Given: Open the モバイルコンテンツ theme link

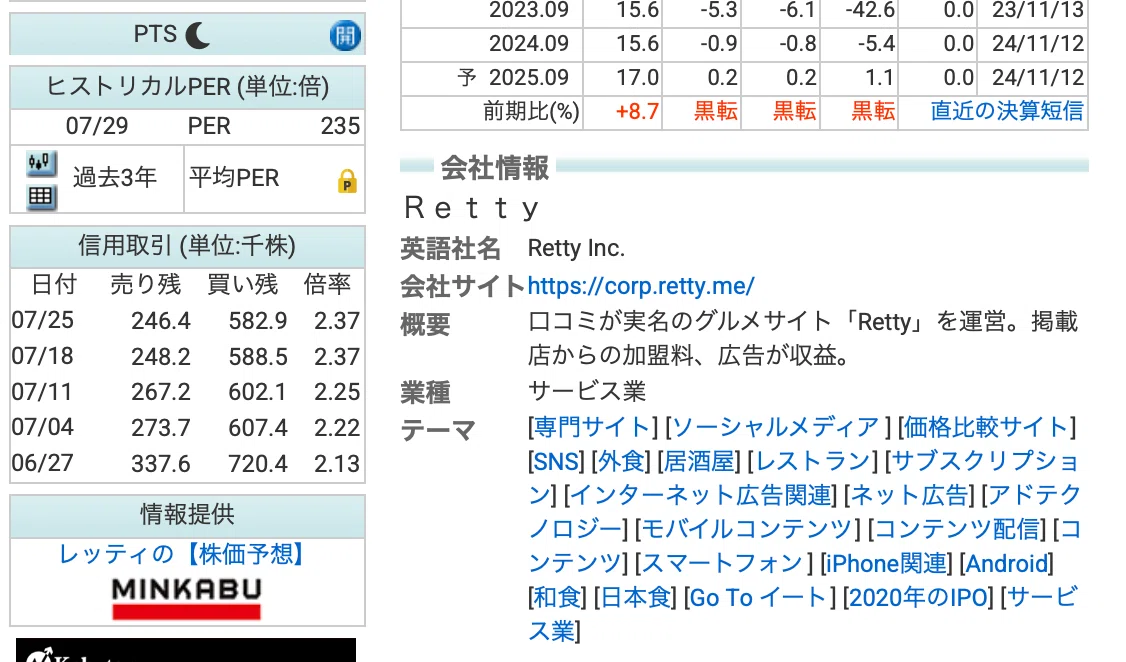Looking at the screenshot, I should click(x=747, y=529).
